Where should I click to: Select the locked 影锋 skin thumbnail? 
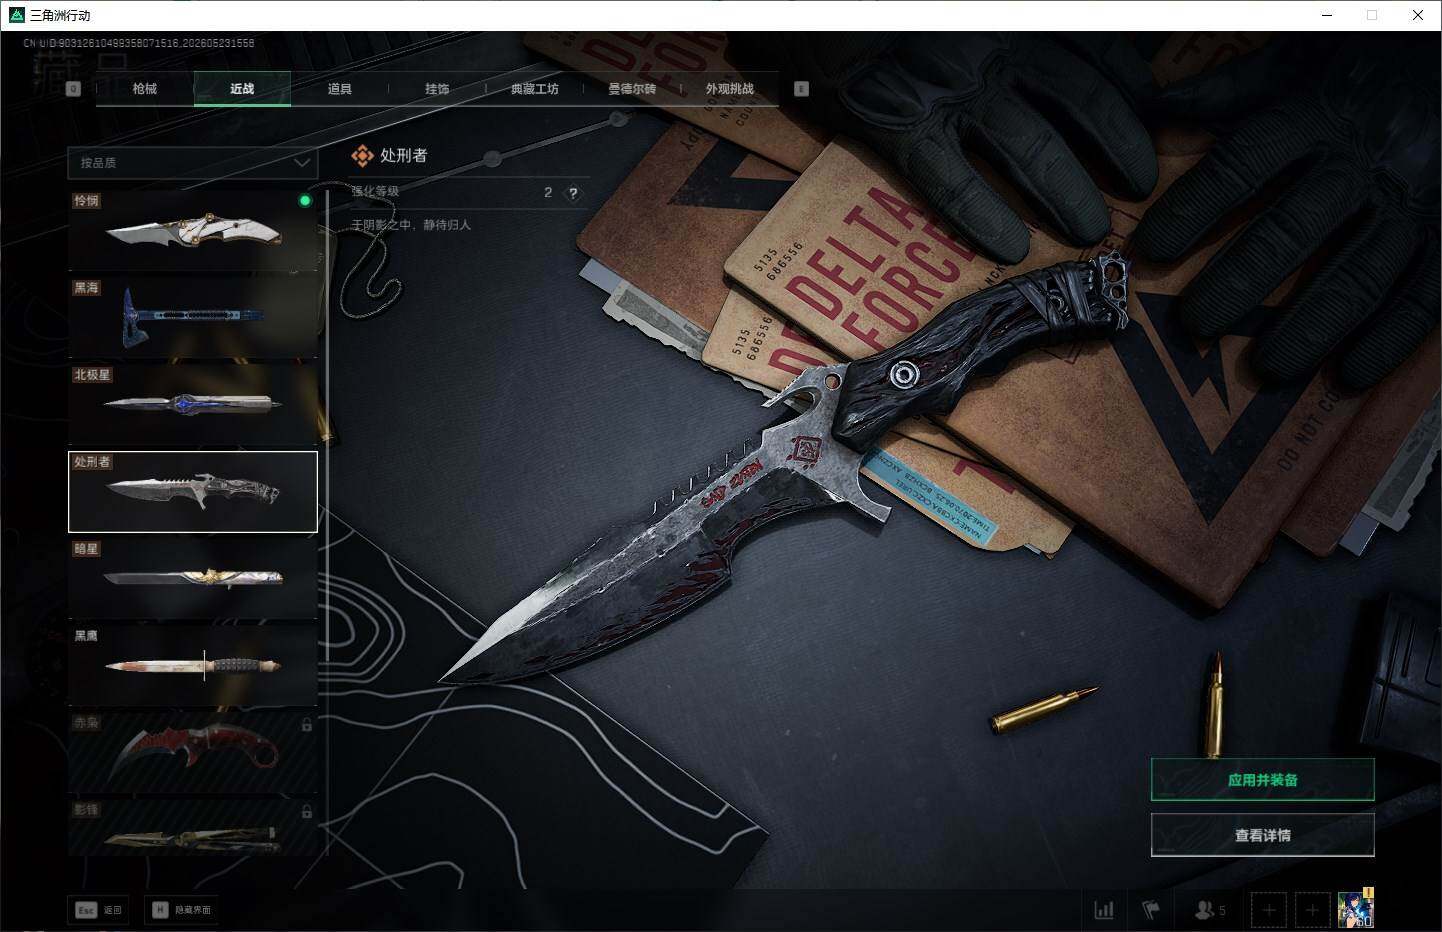tap(193, 827)
